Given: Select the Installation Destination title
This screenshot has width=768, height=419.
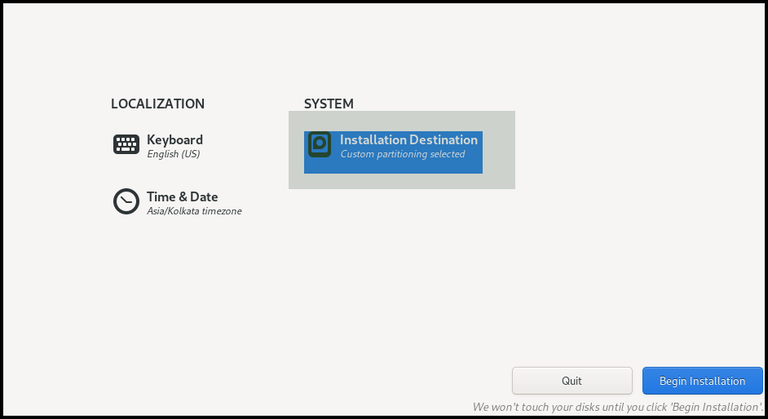Looking at the screenshot, I should click(408, 140).
